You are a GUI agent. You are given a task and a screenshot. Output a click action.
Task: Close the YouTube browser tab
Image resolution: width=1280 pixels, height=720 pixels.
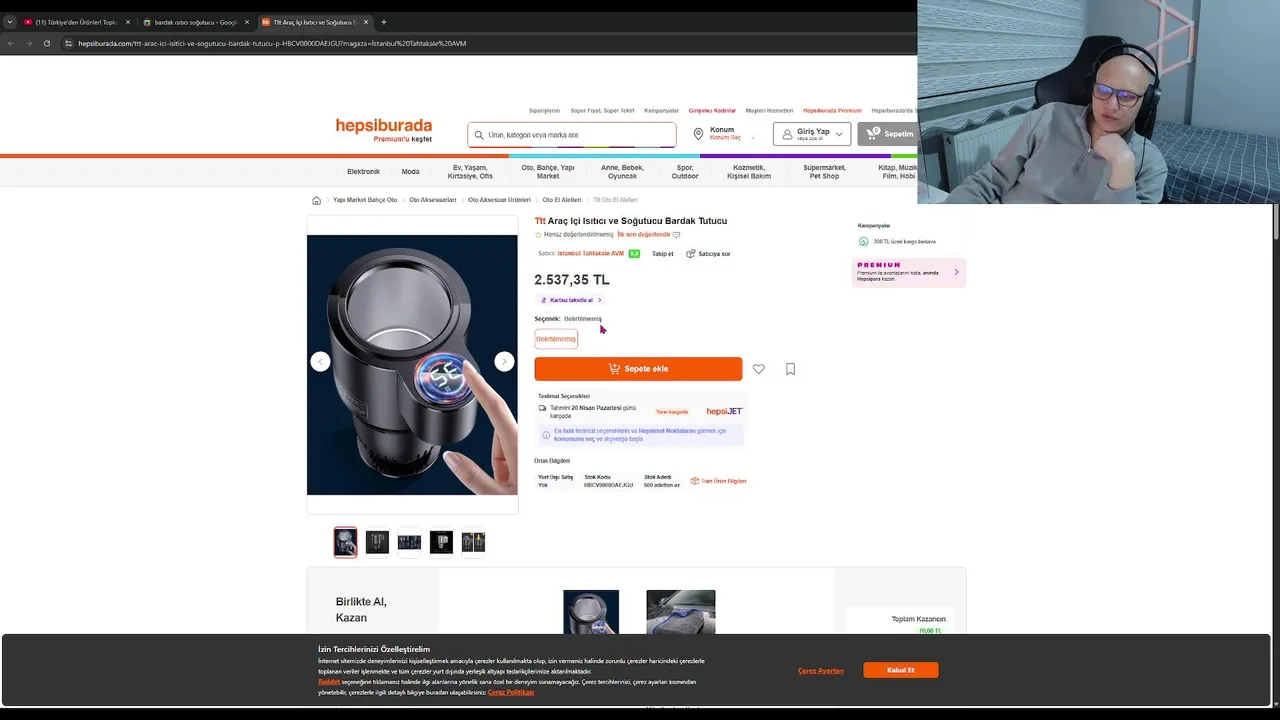[x=128, y=22]
